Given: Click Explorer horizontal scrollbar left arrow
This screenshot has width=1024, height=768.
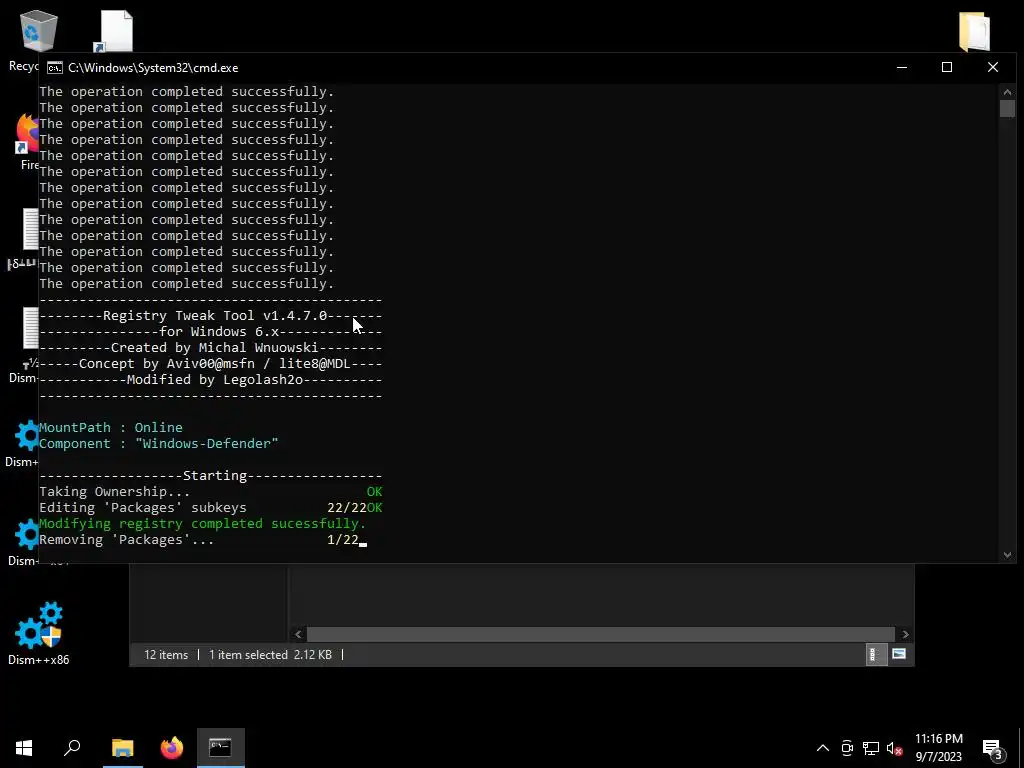Looking at the screenshot, I should click(x=298, y=634).
